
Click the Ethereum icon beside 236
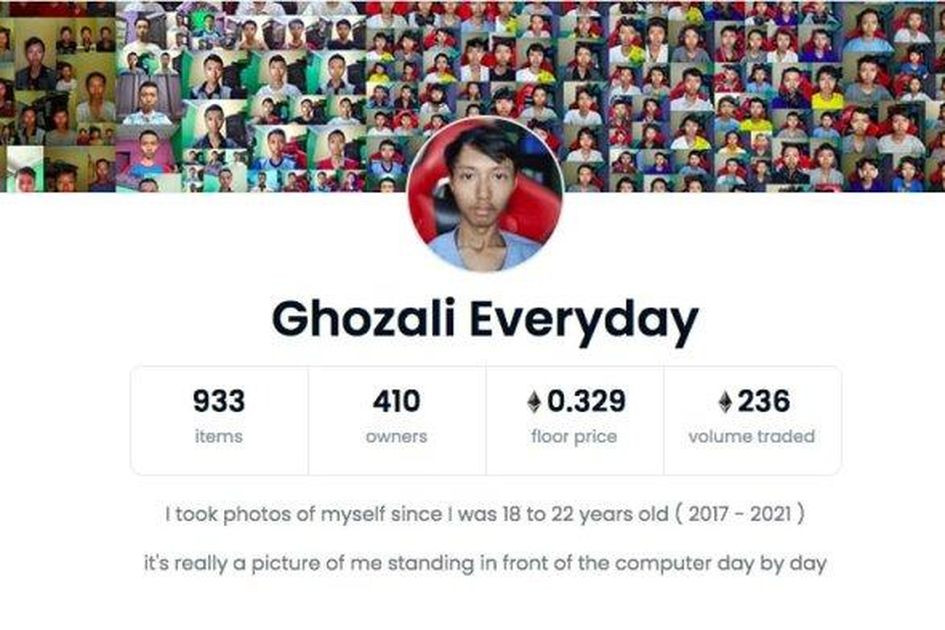[x=726, y=402]
